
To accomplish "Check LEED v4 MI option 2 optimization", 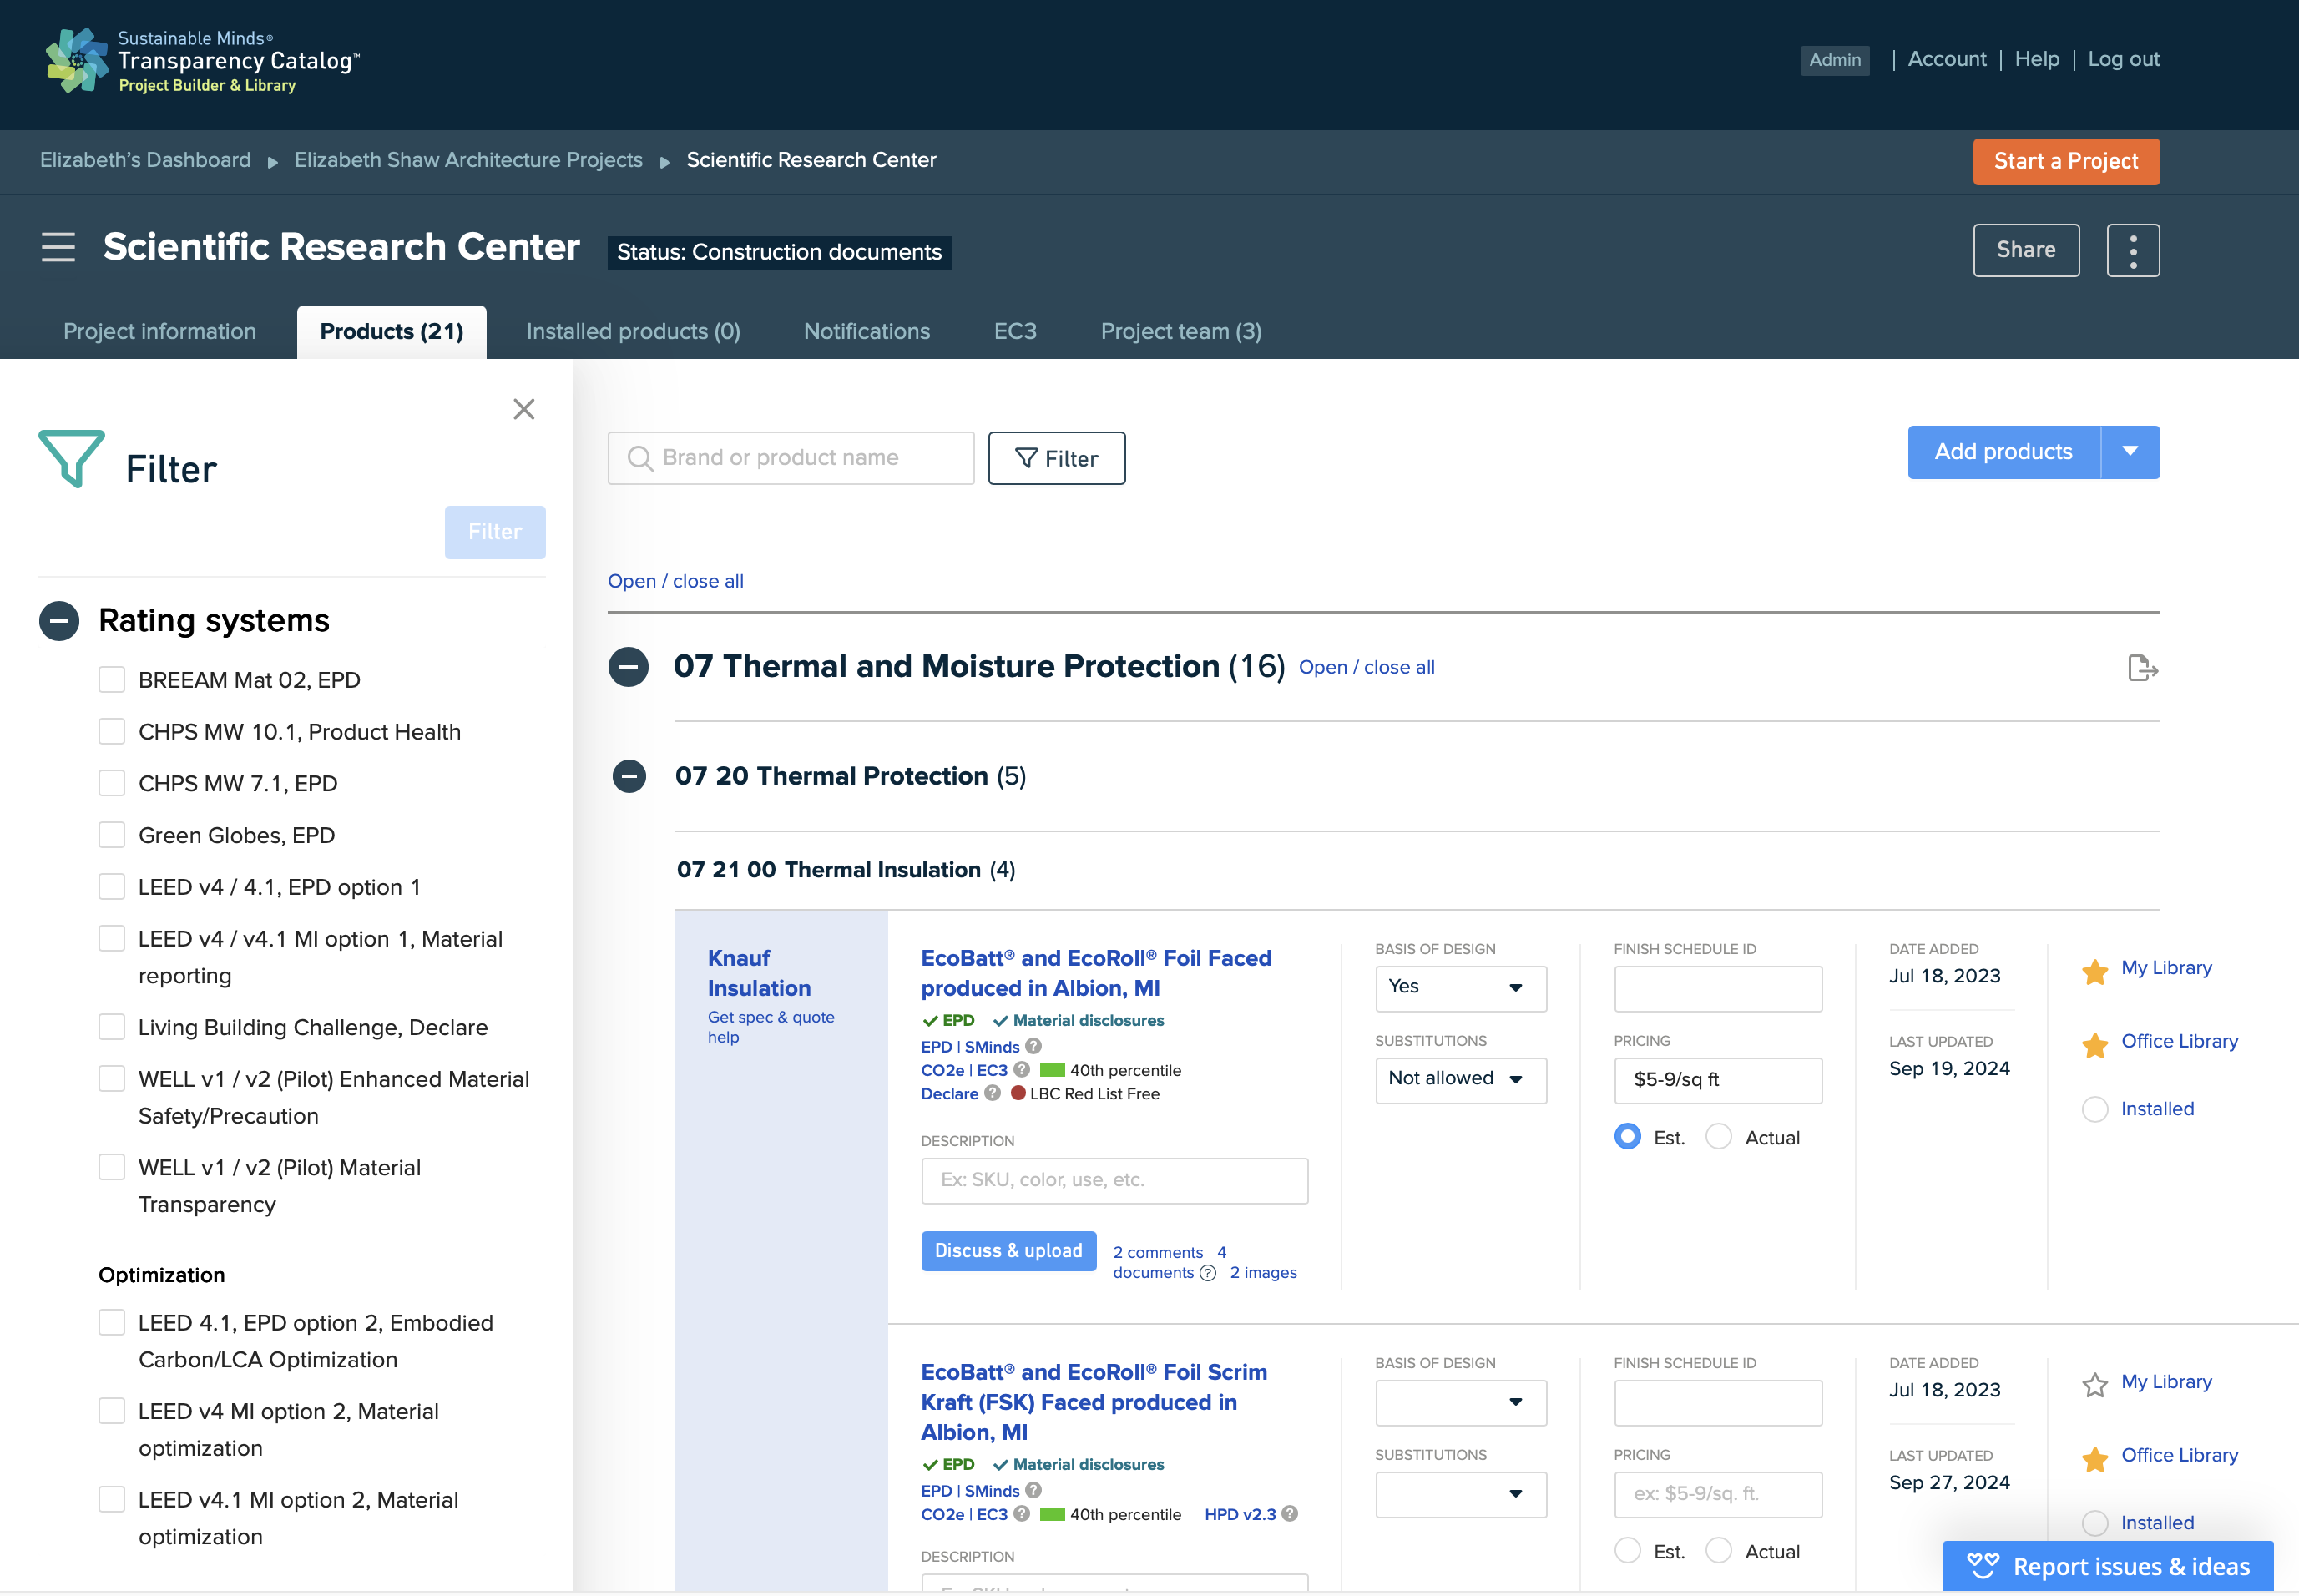I will (x=112, y=1411).
